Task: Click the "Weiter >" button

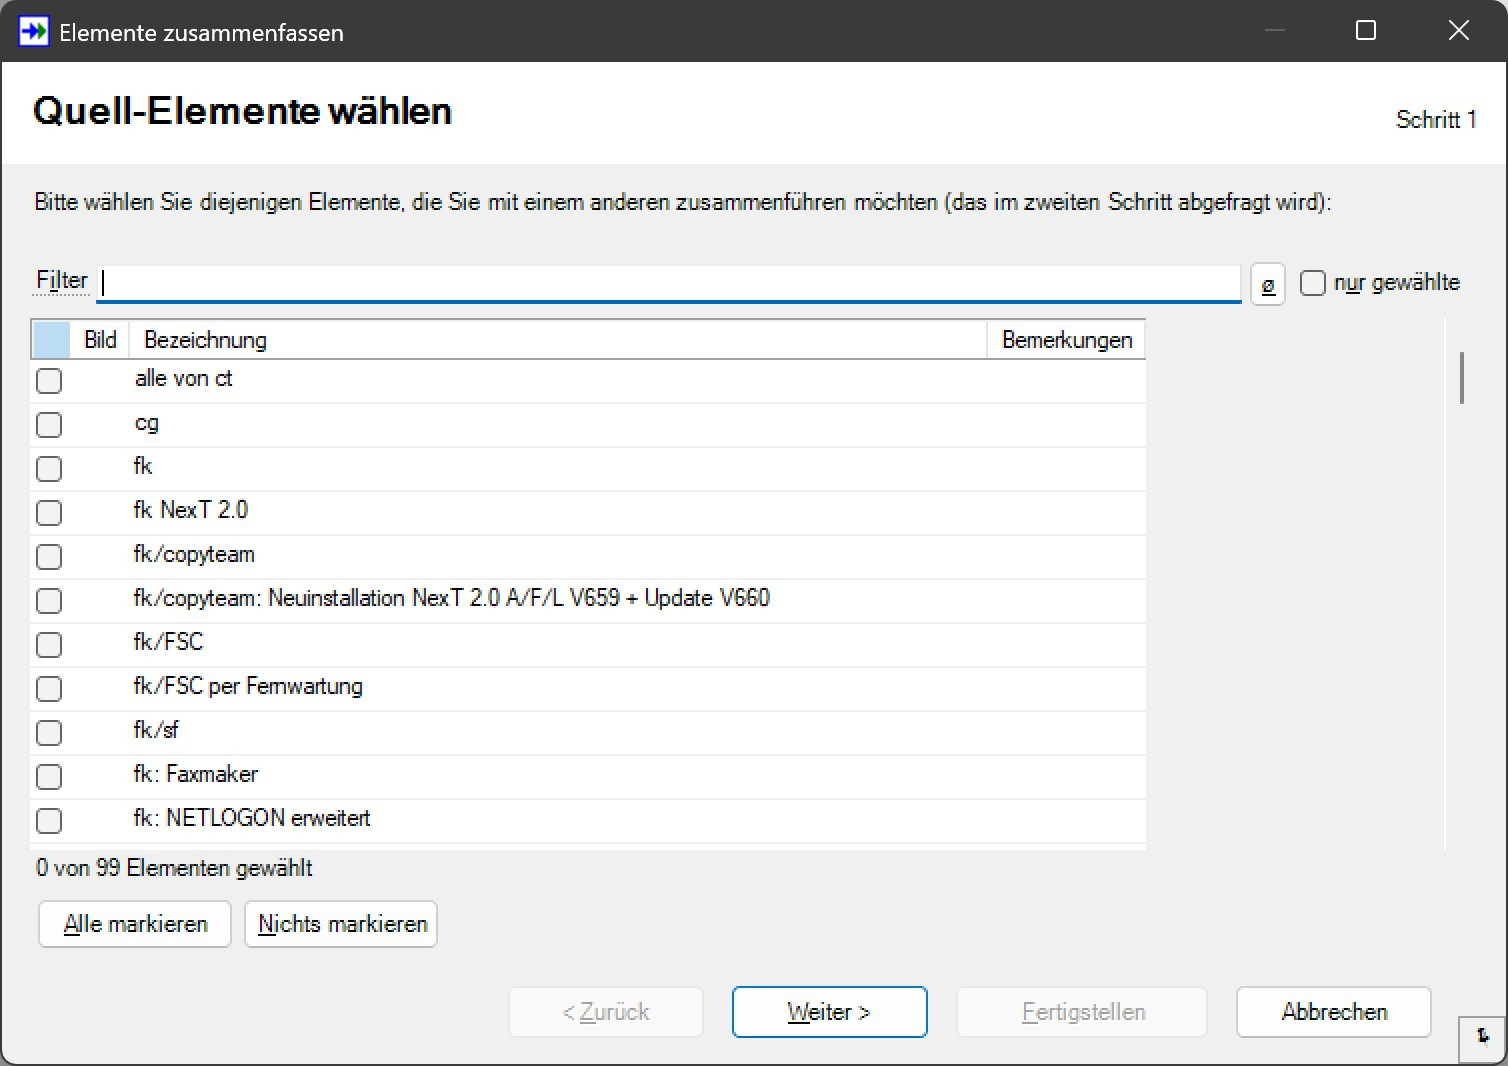Action: 829,1012
